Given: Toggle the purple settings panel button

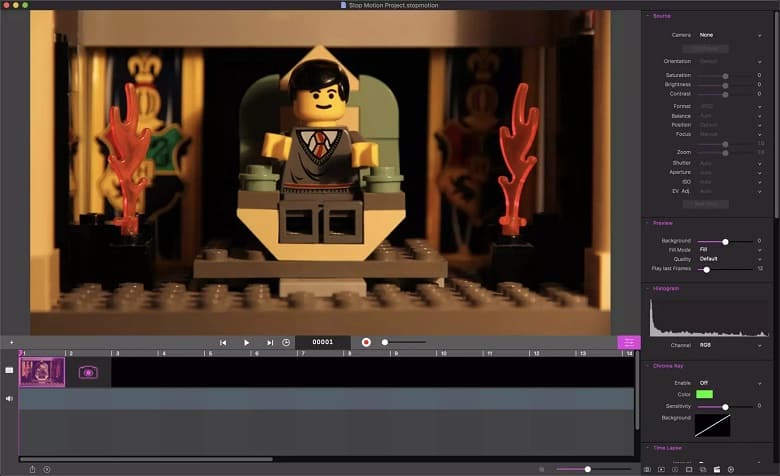Looking at the screenshot, I should tap(629, 342).
